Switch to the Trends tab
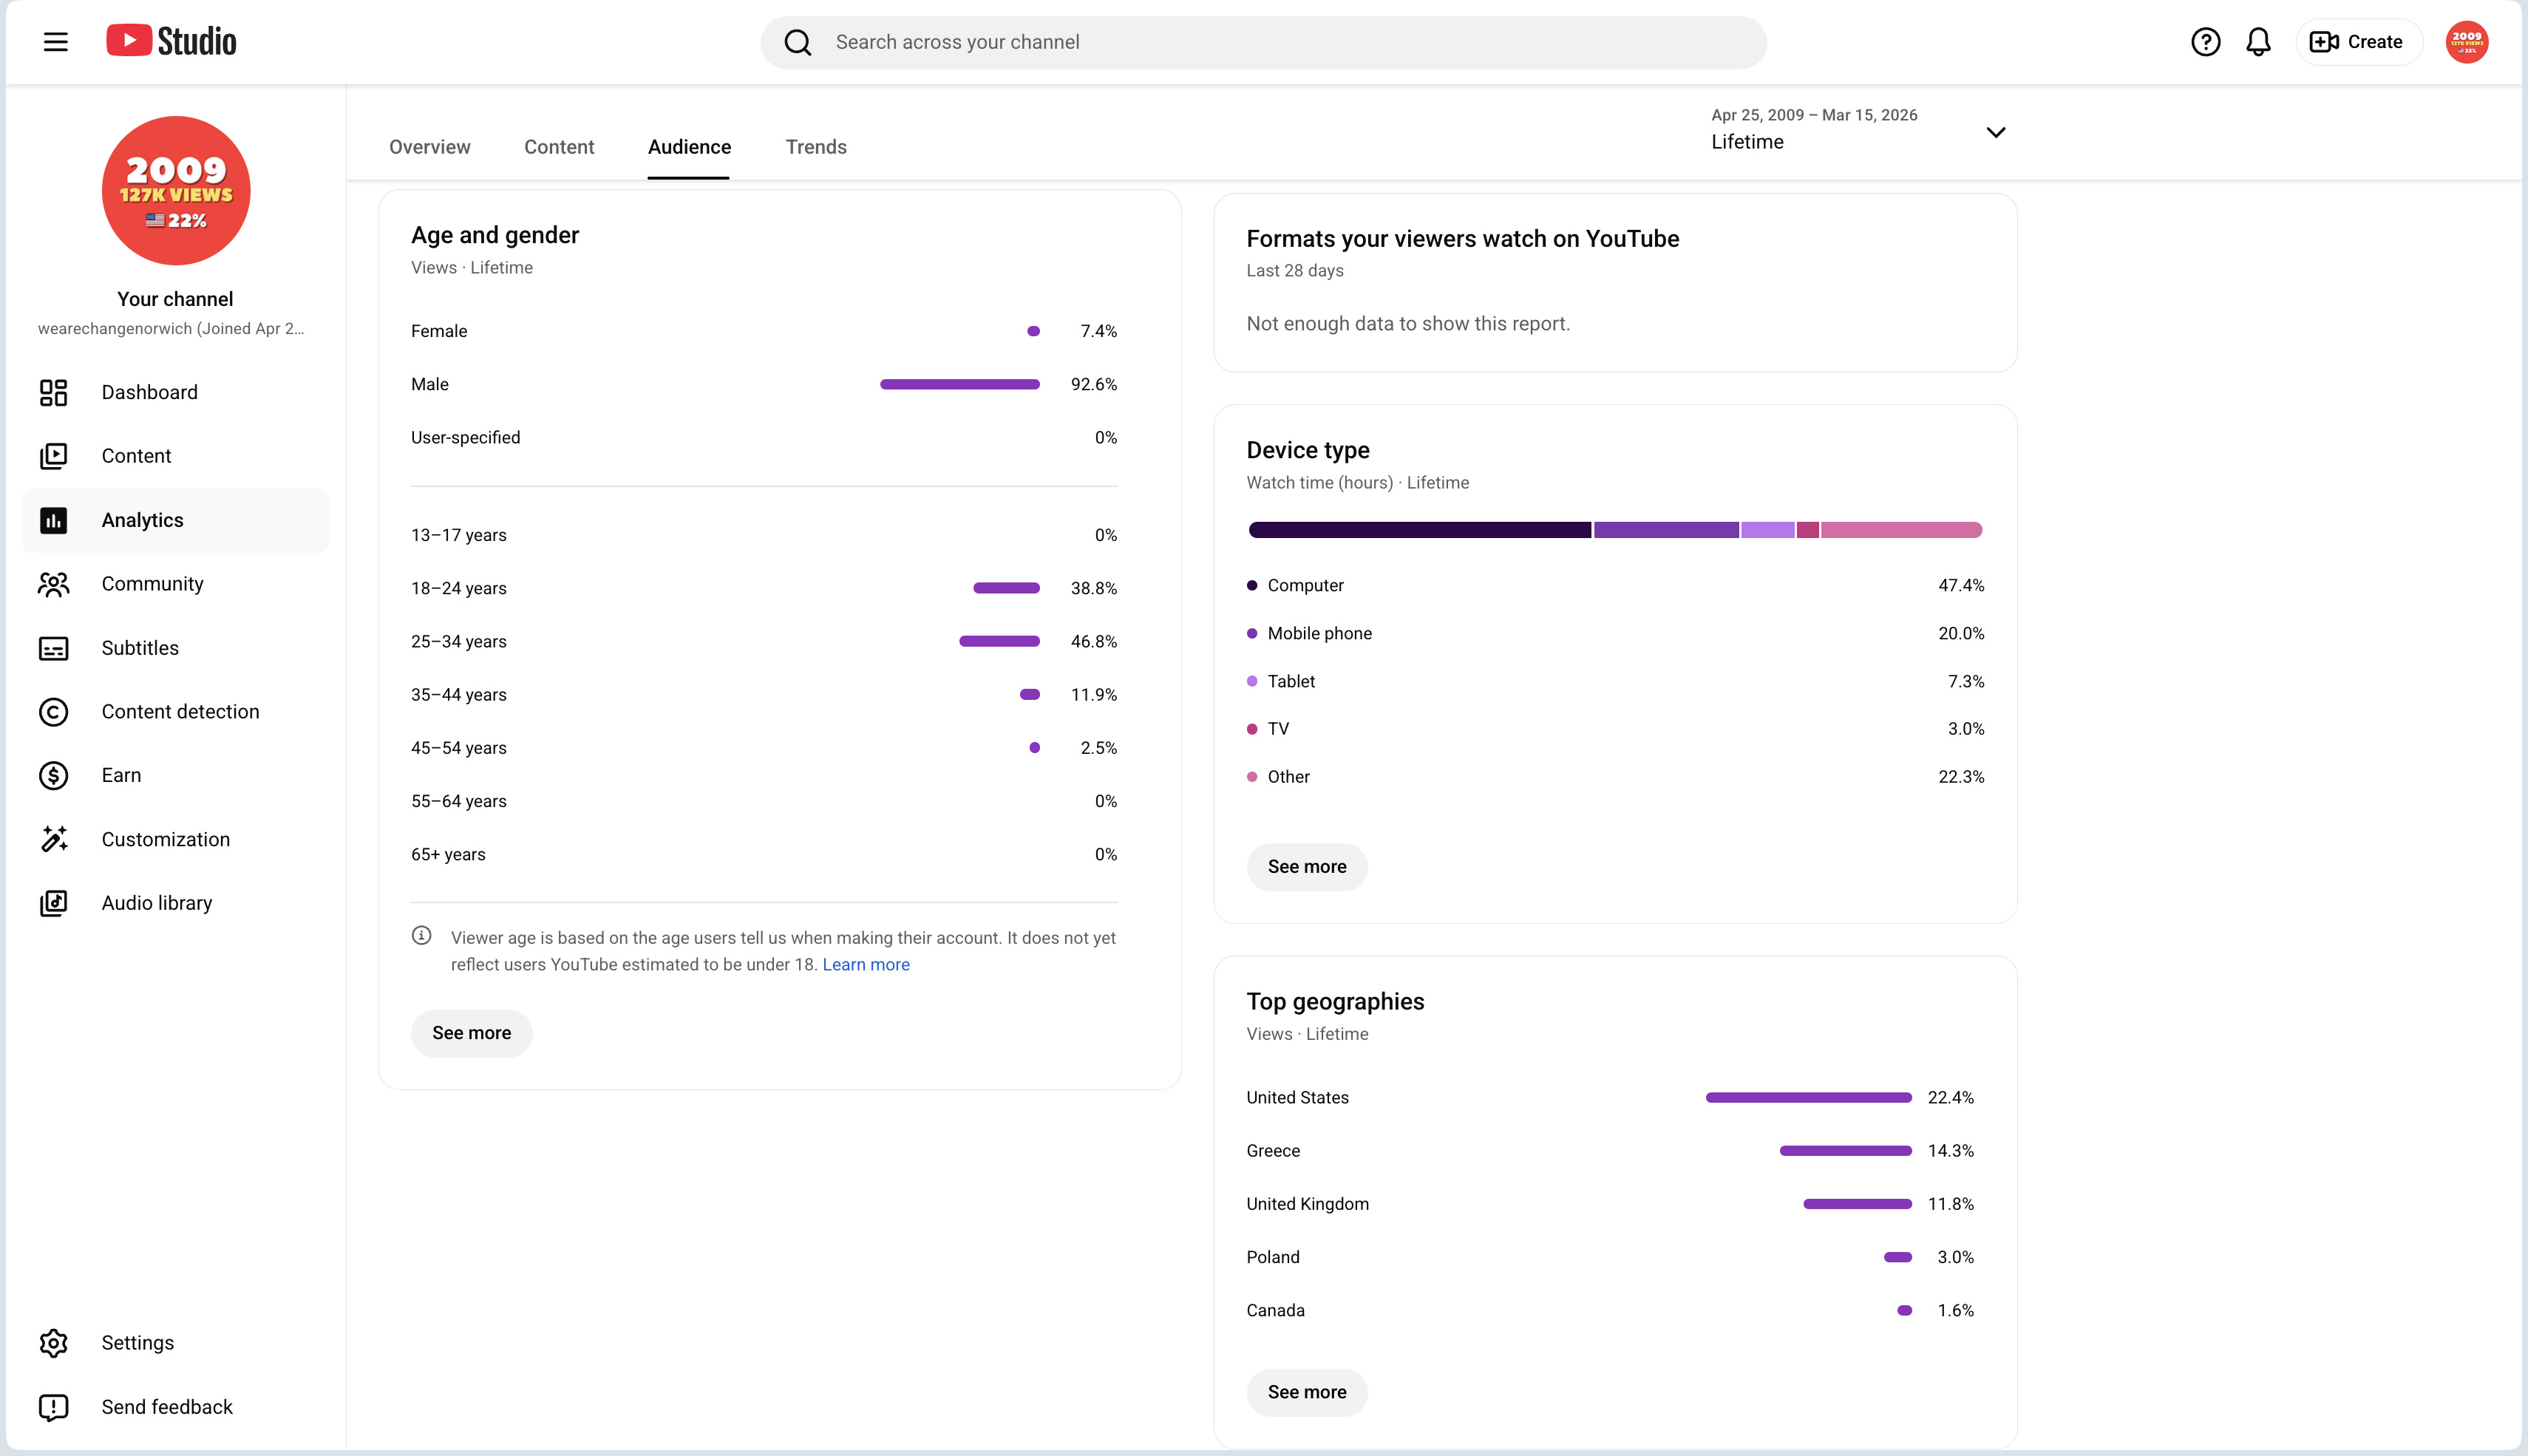The height and width of the screenshot is (1456, 2528). coord(816,147)
